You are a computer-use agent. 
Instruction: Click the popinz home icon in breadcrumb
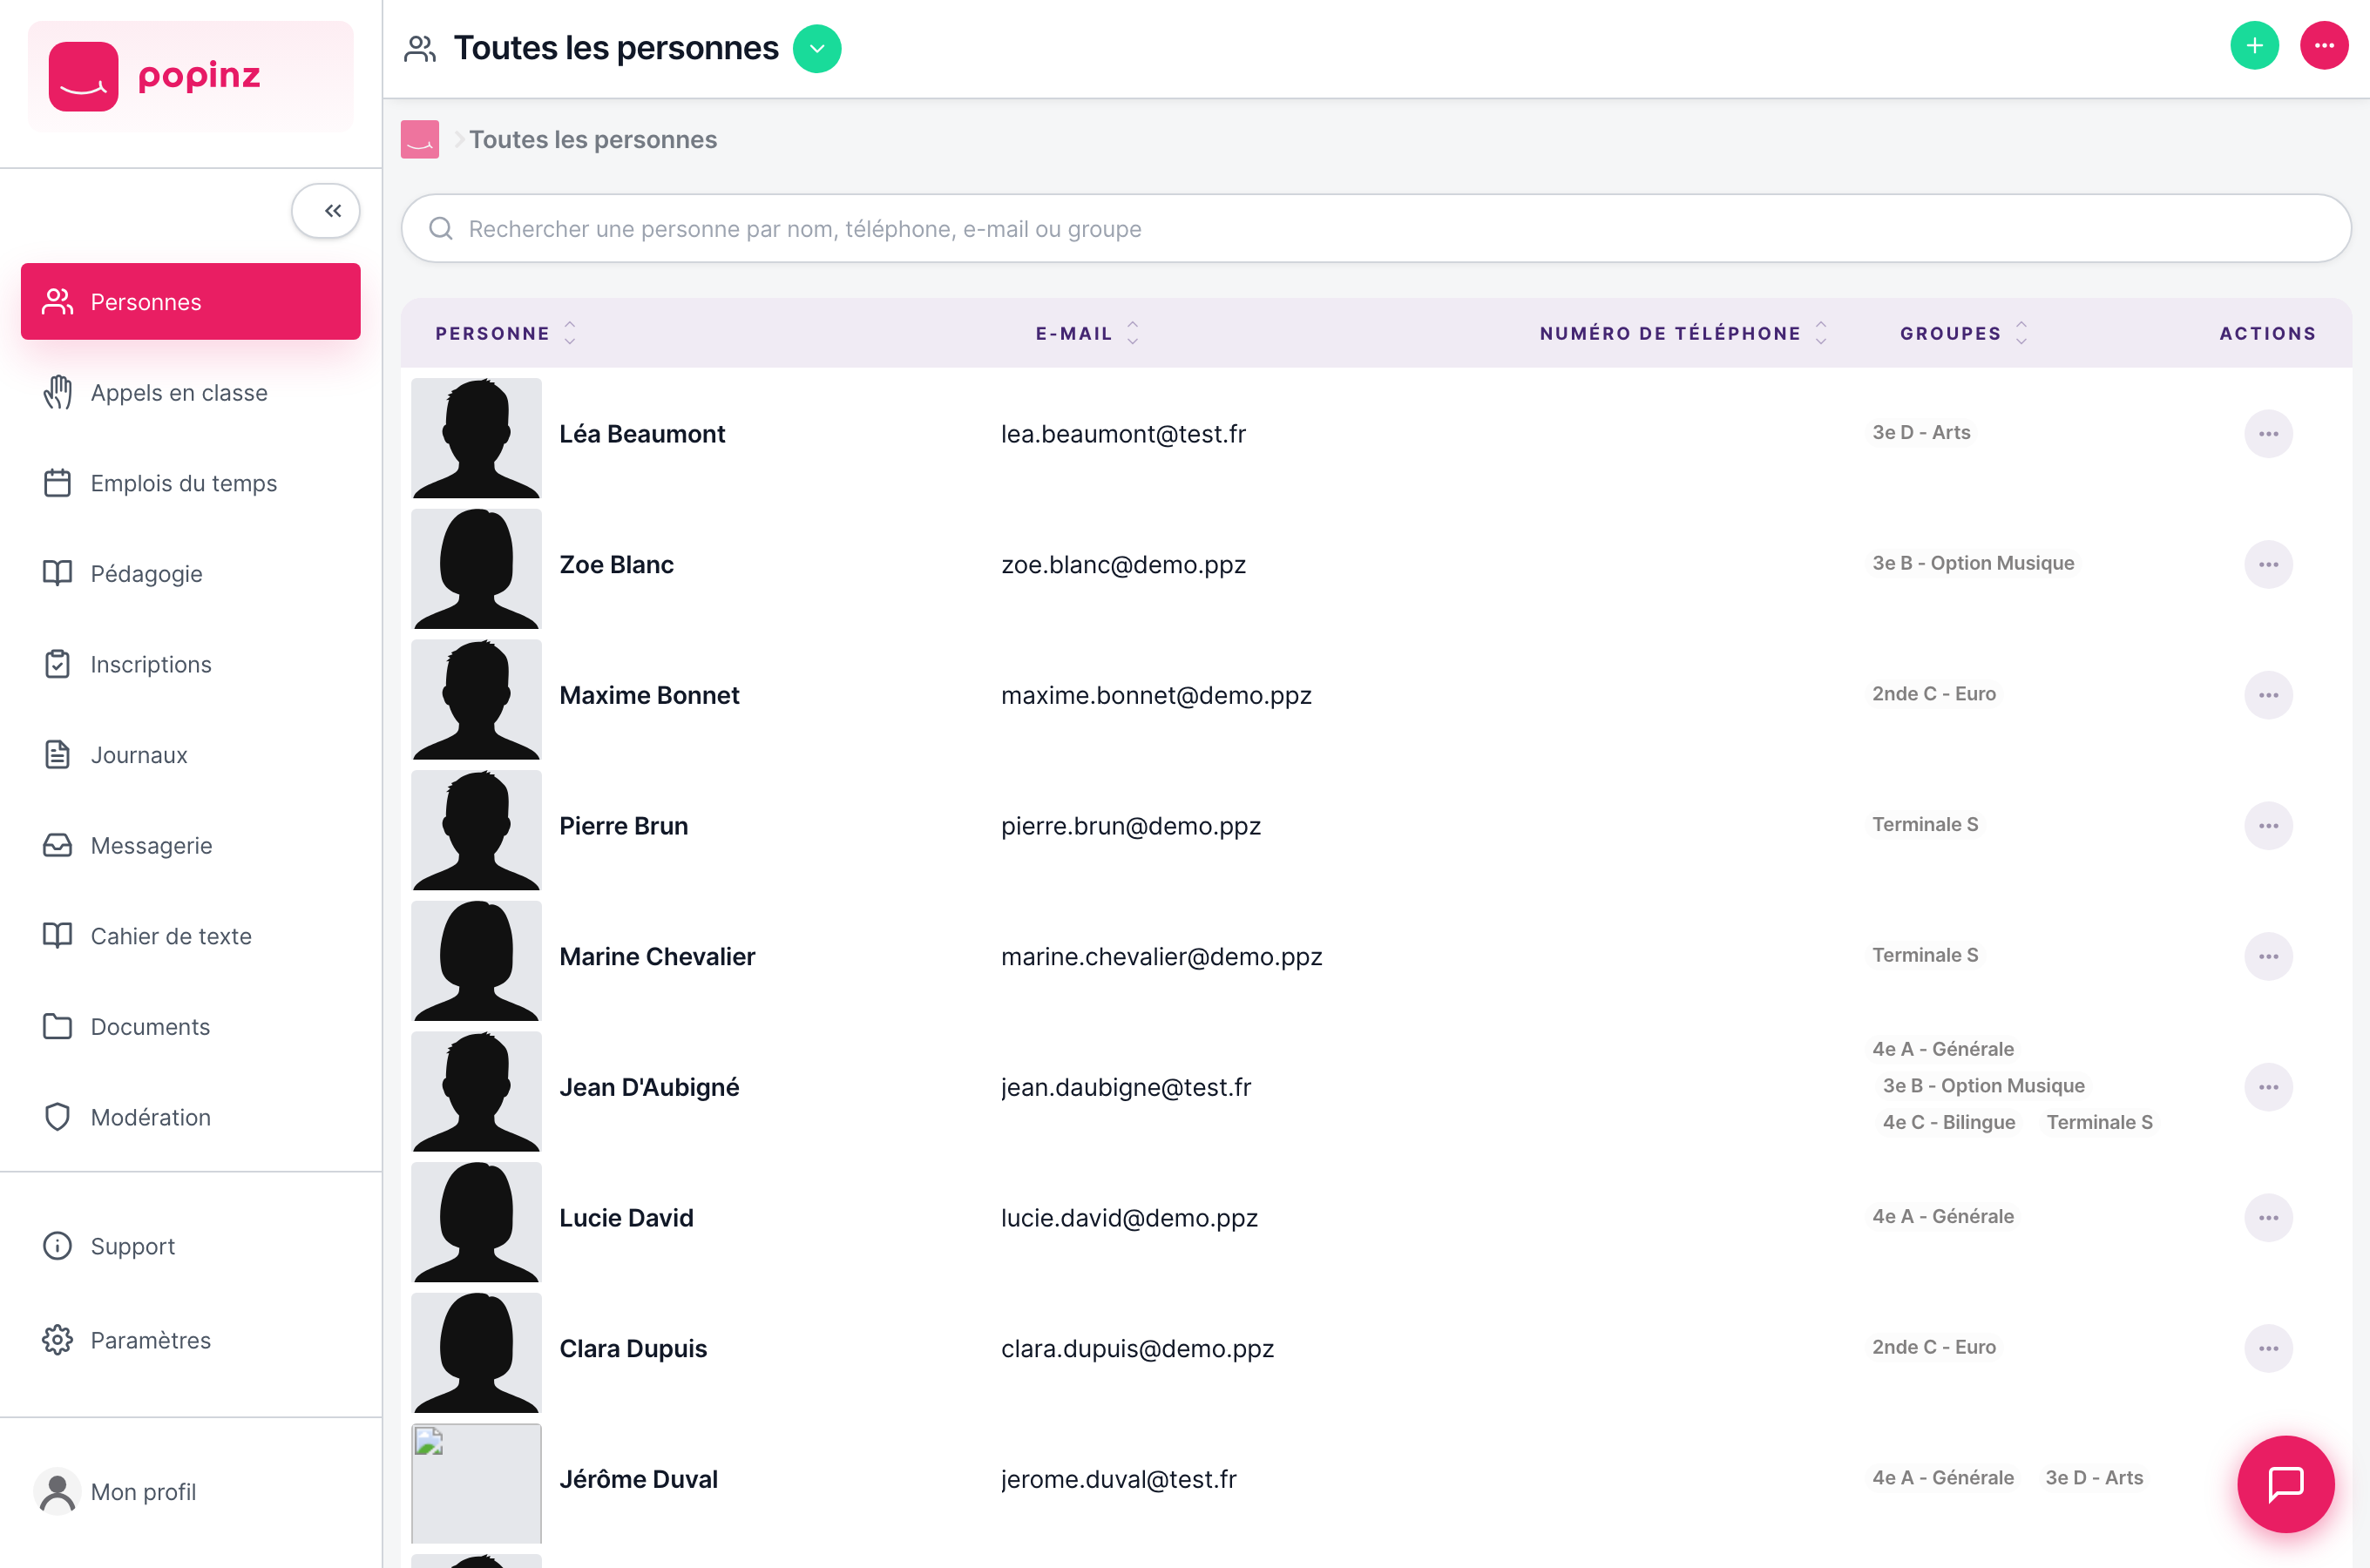(x=420, y=140)
